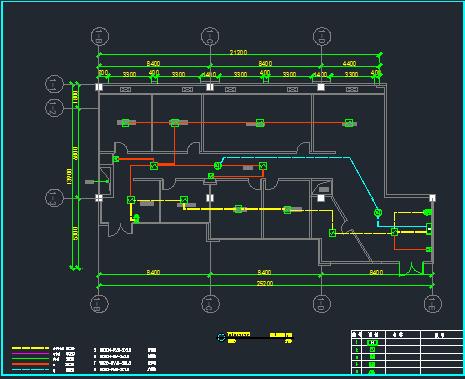Select the magenta line legend sample

(30, 353)
